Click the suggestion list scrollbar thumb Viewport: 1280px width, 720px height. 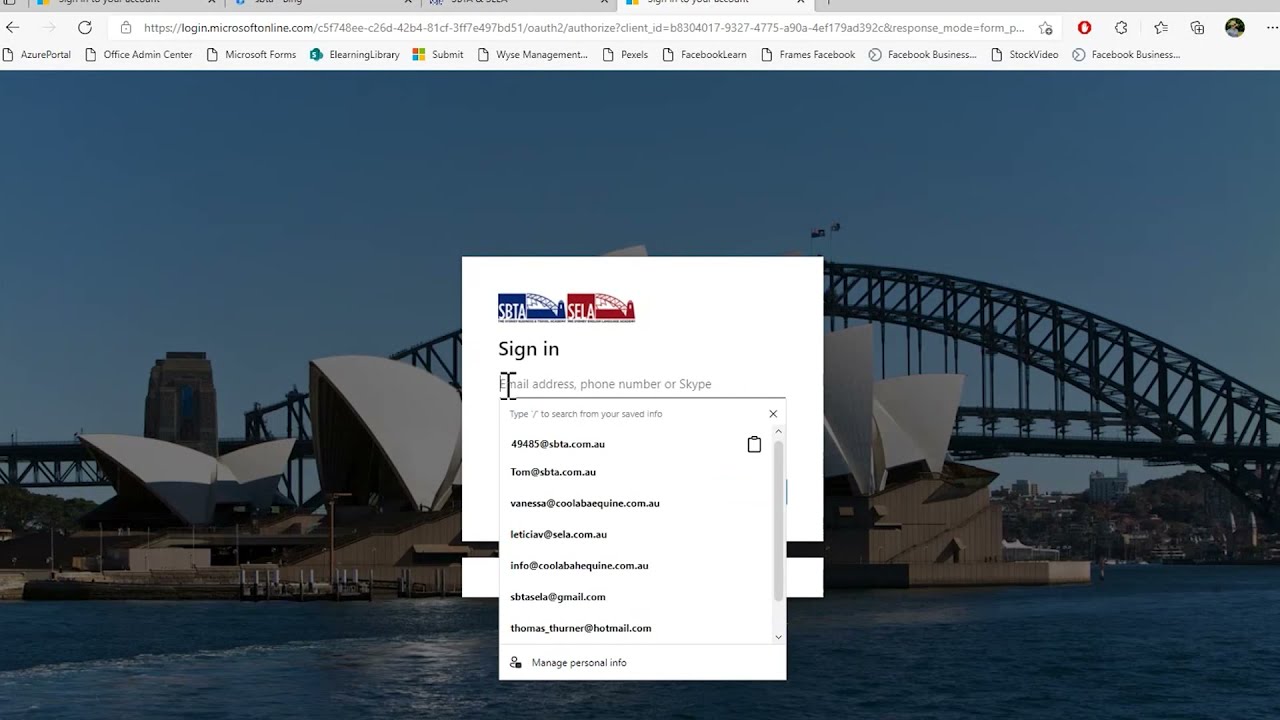pyautogui.click(x=778, y=520)
